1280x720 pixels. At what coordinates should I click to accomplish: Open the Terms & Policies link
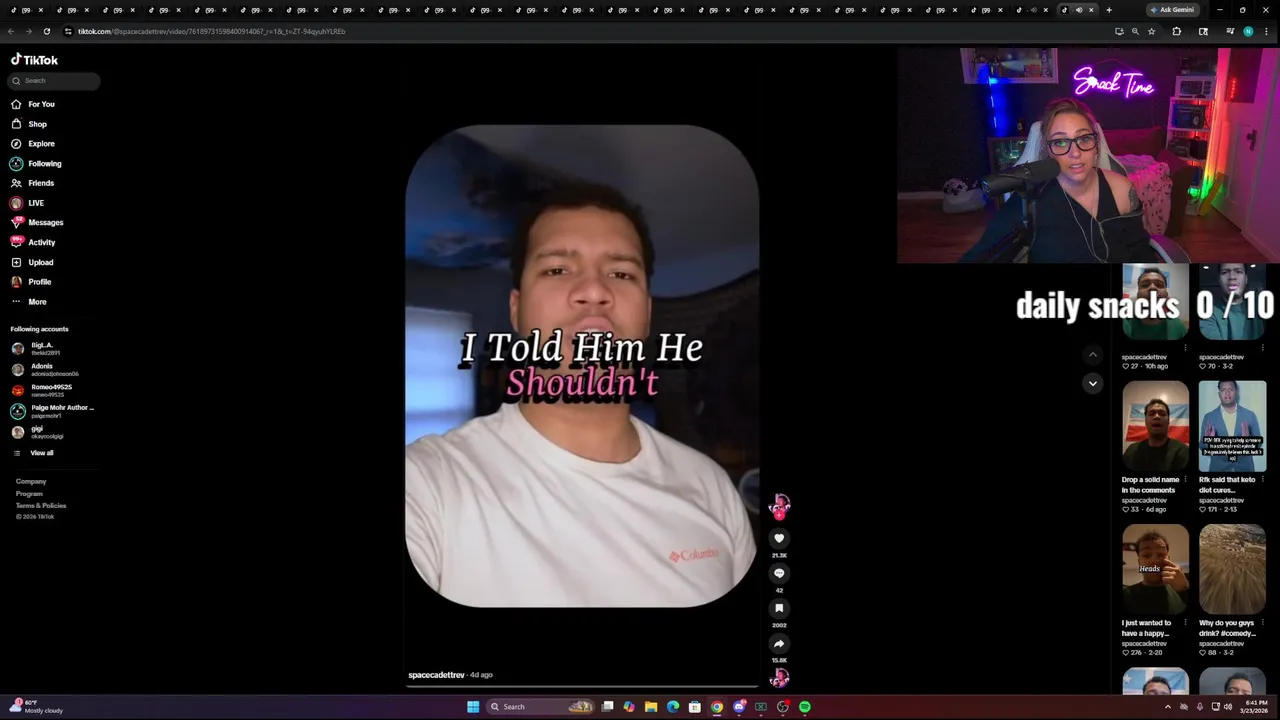tap(41, 506)
